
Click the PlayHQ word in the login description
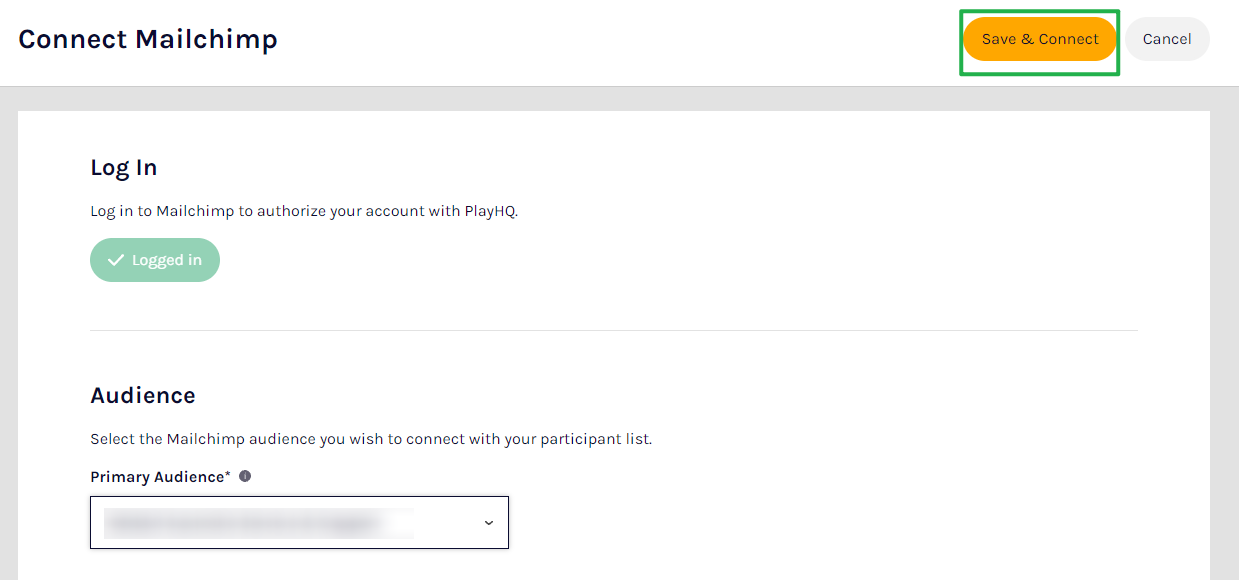490,211
